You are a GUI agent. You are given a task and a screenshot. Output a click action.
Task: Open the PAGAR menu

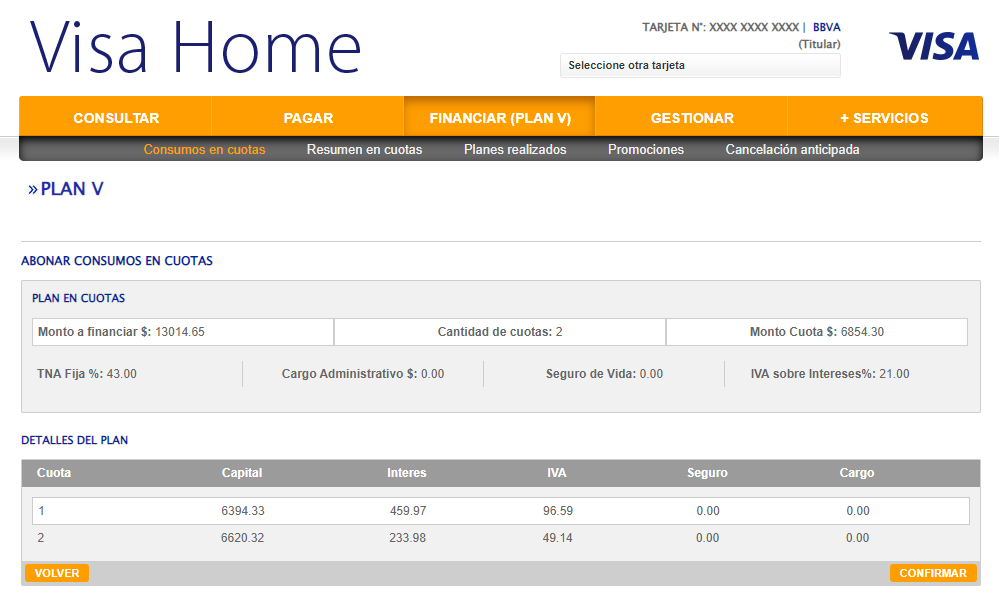point(308,118)
